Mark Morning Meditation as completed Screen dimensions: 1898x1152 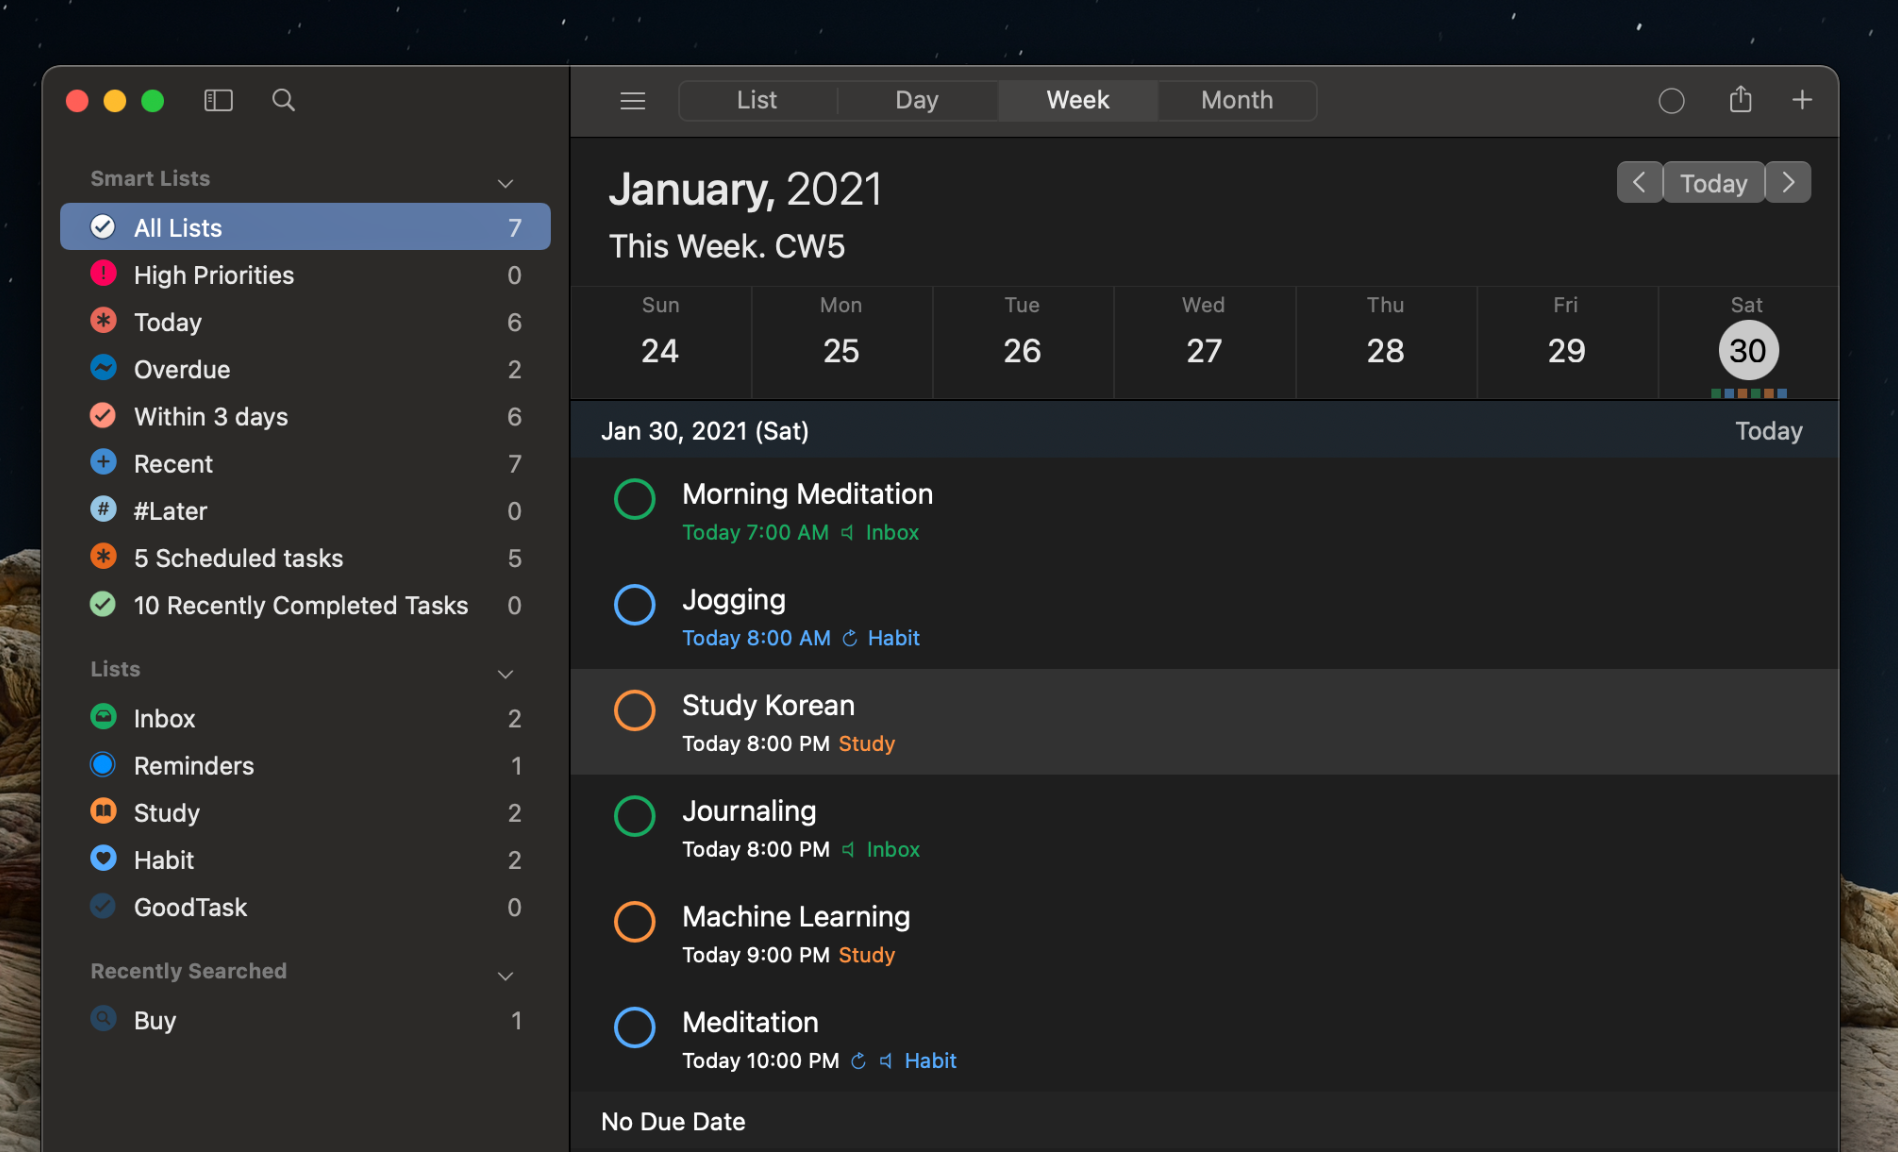point(635,498)
